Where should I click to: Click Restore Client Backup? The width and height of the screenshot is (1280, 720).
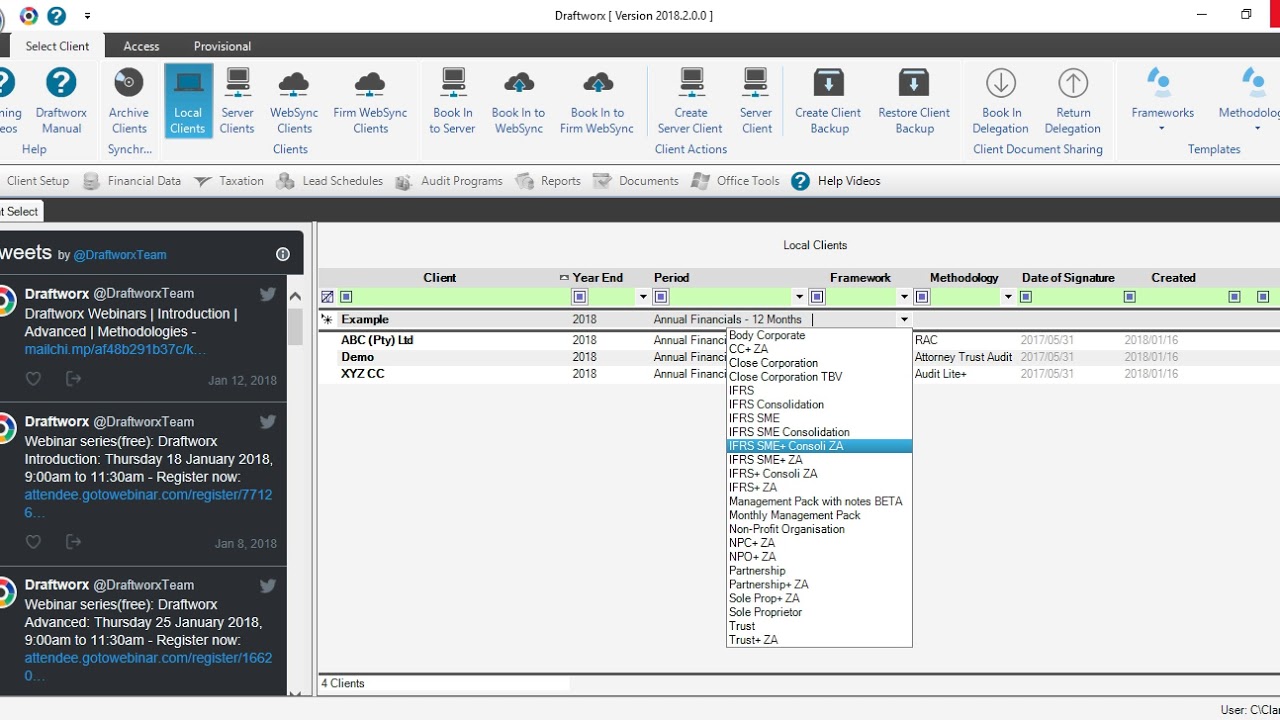[x=914, y=100]
